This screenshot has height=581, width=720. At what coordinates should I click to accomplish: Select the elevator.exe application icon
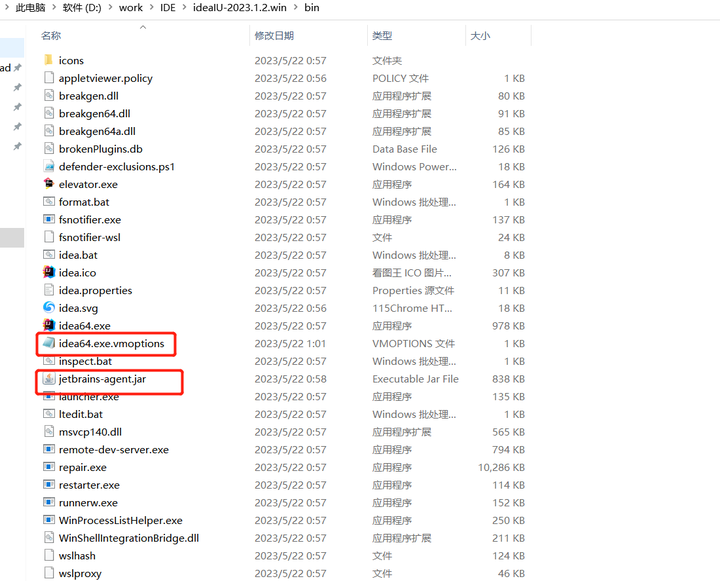click(49, 184)
